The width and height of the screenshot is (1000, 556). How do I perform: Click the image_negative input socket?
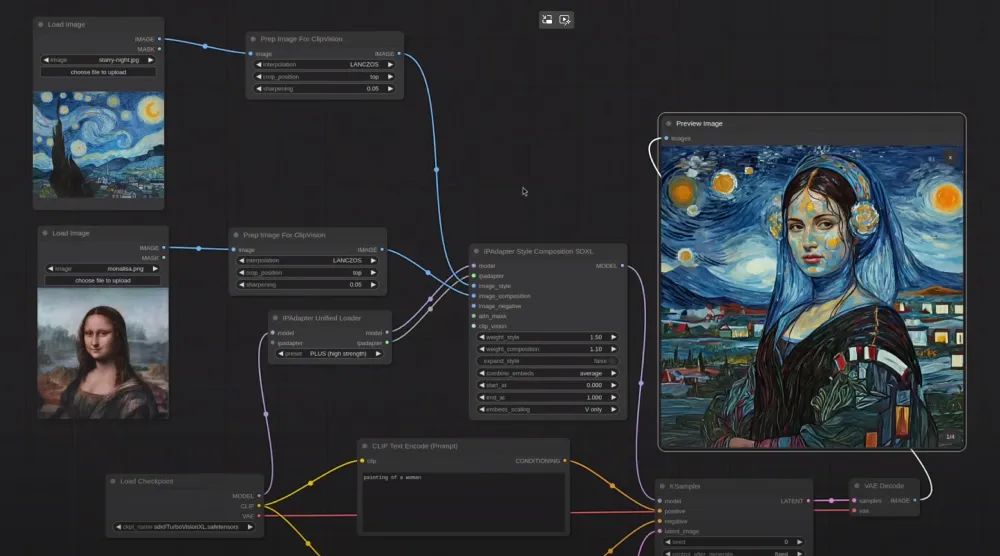474,306
